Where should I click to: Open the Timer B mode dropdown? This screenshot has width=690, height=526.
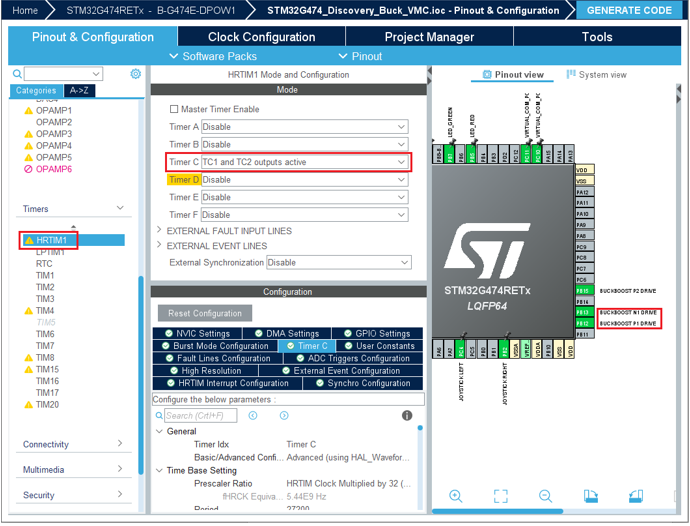(x=305, y=144)
